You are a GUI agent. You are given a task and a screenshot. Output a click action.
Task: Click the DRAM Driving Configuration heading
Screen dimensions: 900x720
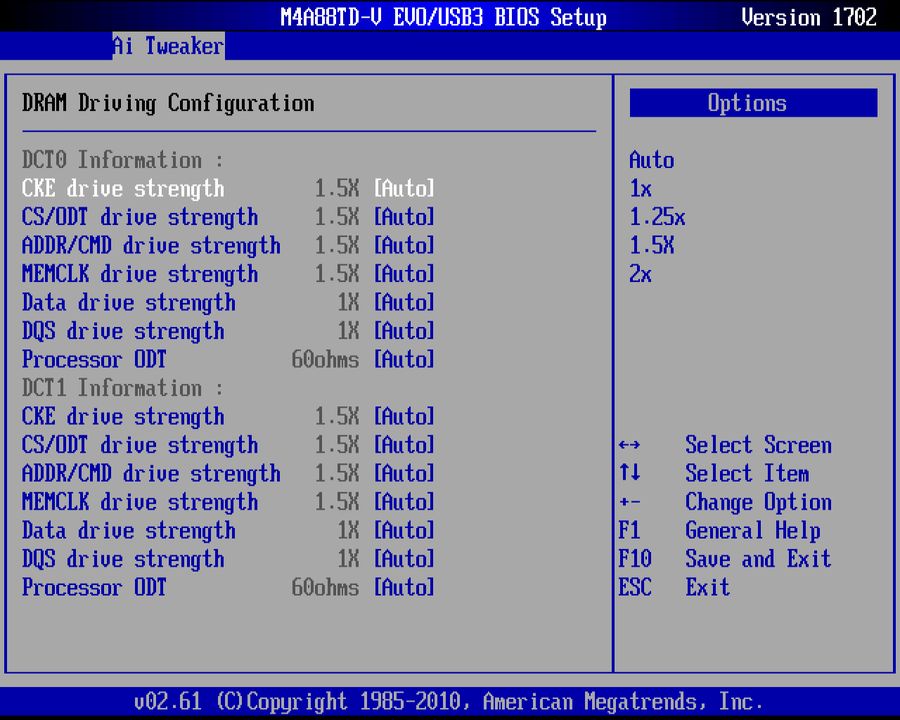(x=166, y=103)
